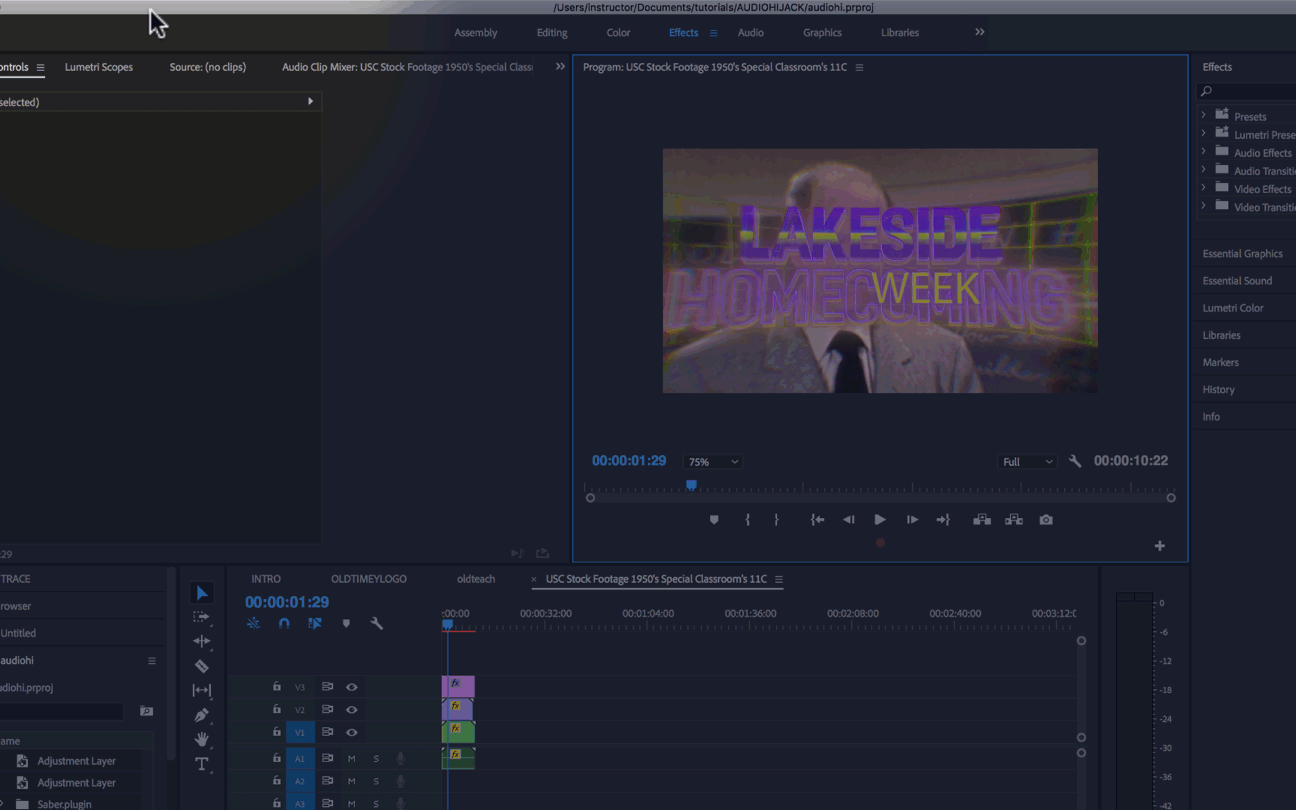This screenshot has width=1296, height=810.
Task: Click the Effects panel search icon
Action: click(x=1206, y=91)
